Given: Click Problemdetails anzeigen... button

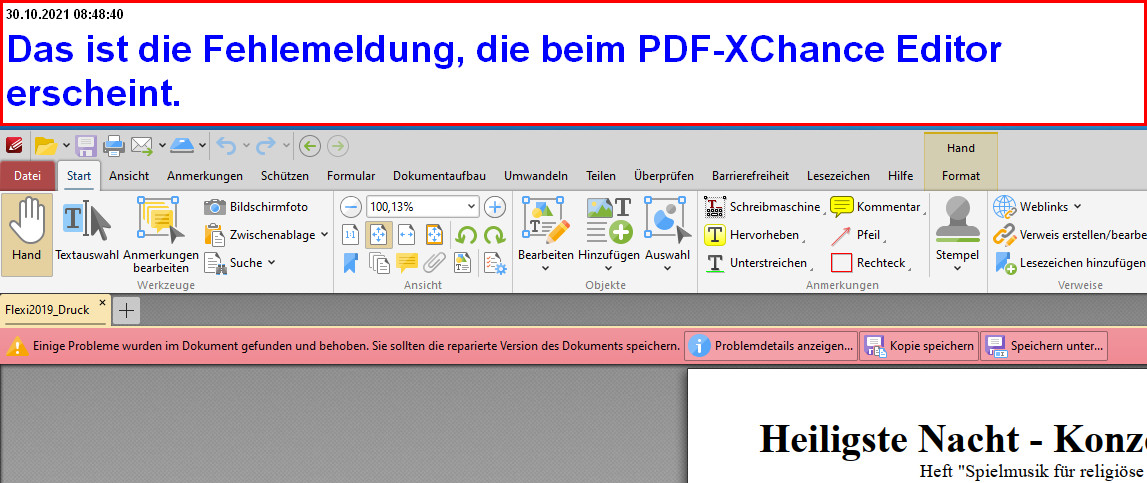Looking at the screenshot, I should coord(771,345).
